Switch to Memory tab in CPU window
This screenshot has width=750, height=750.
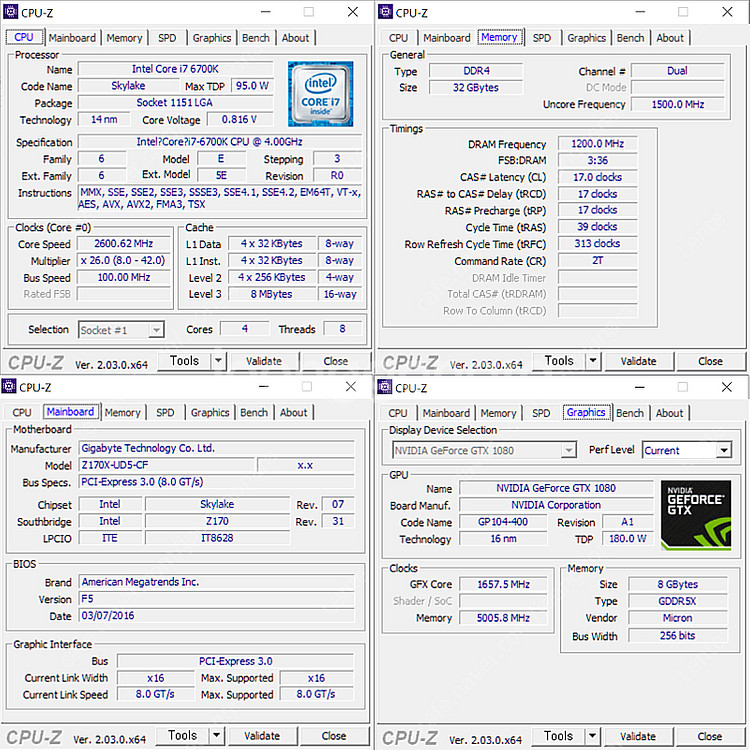[124, 38]
